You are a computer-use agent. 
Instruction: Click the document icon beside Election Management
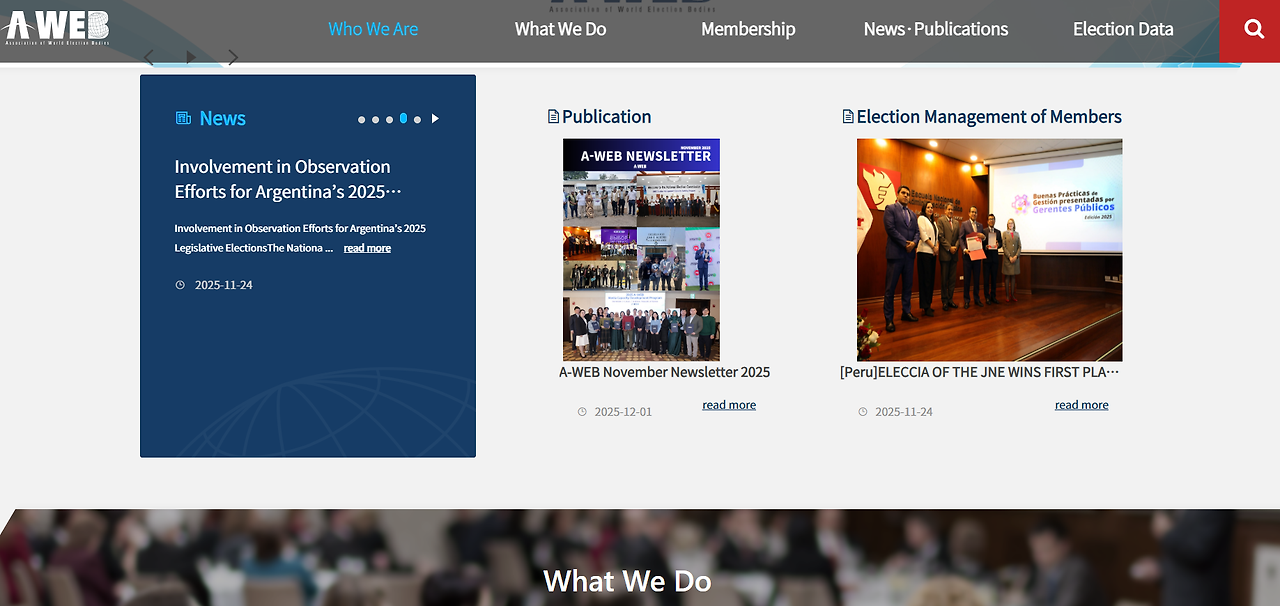click(848, 117)
